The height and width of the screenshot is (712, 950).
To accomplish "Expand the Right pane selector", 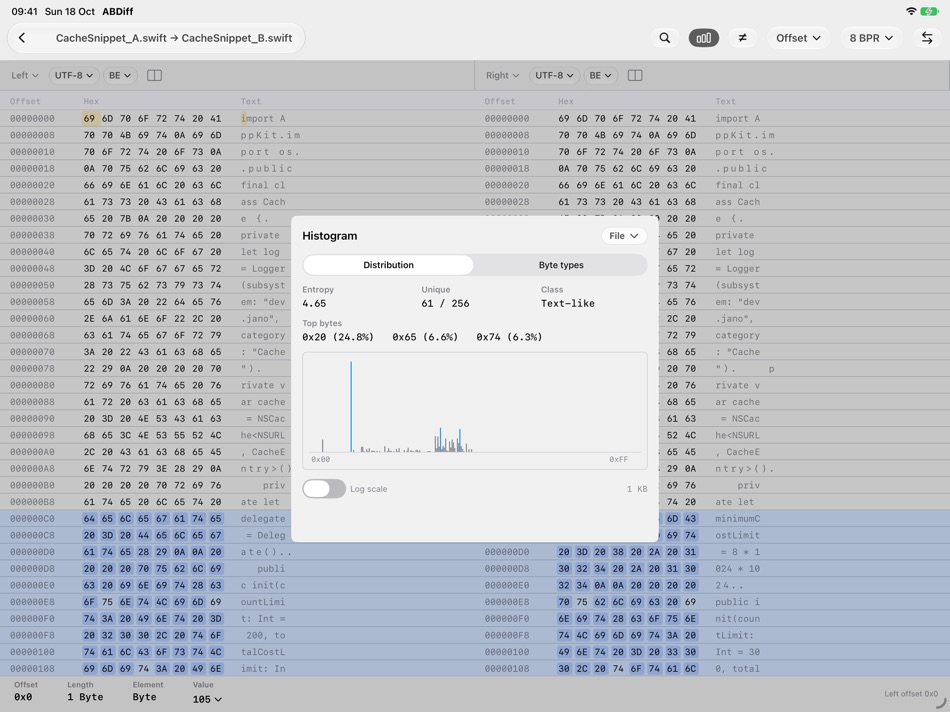I will click(502, 75).
